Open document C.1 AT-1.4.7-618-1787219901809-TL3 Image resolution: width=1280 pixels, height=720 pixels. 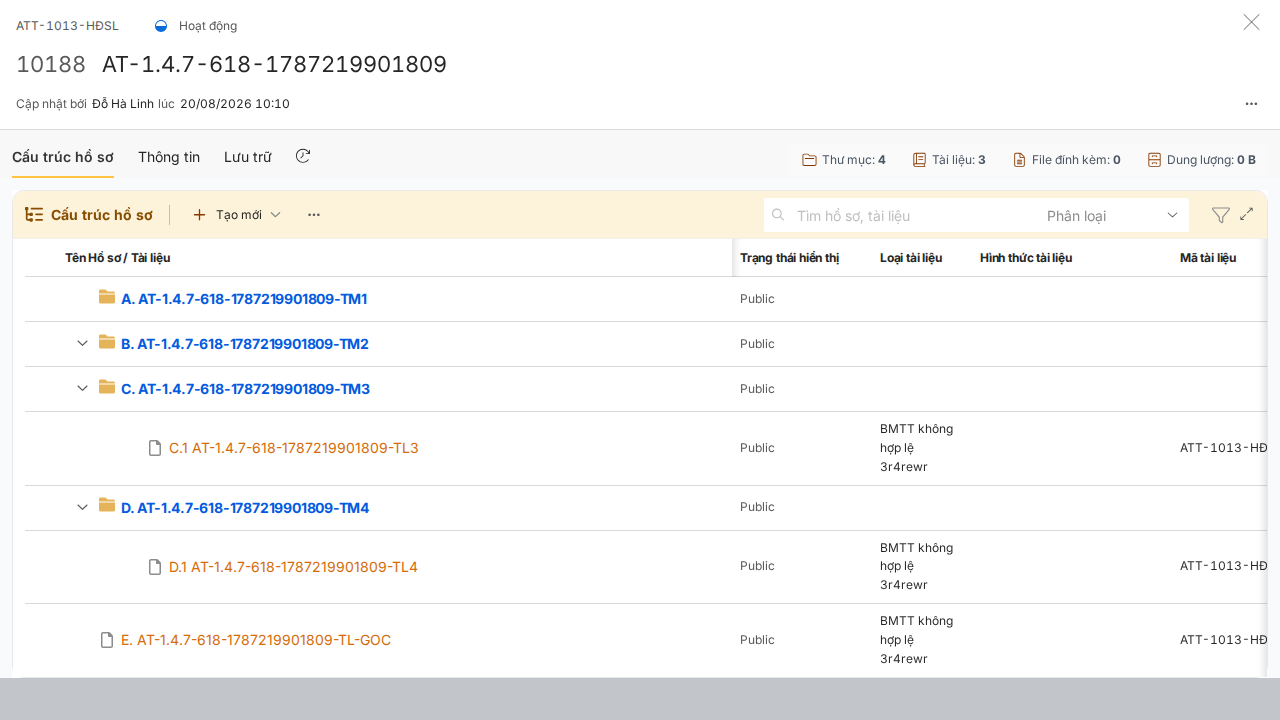[x=294, y=448]
